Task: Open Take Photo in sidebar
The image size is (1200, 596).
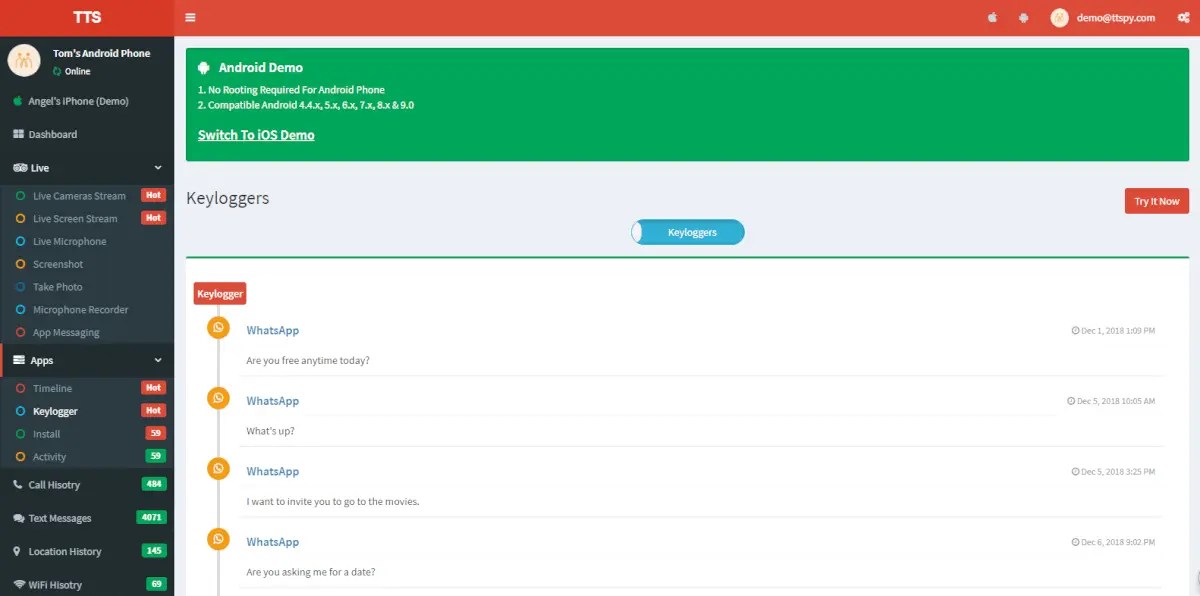Action: [57, 287]
